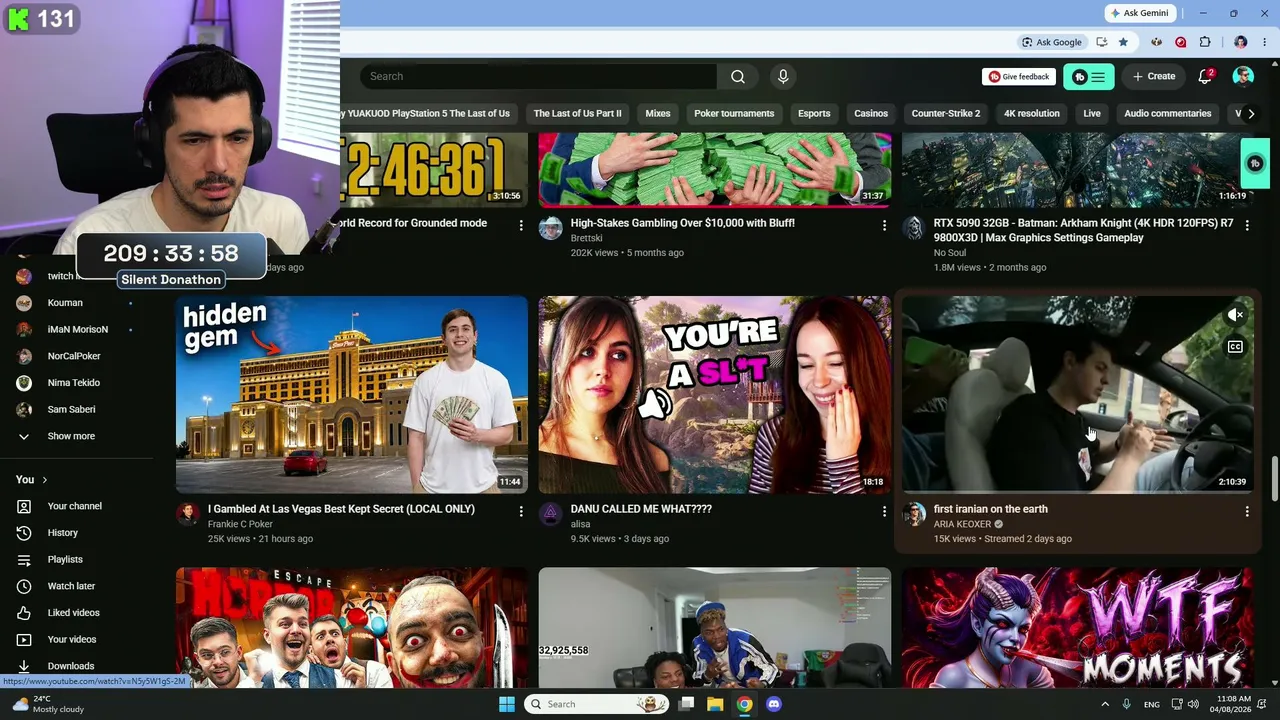Select the Esports chip
Viewport: 1280px width, 720px height.
tap(814, 114)
